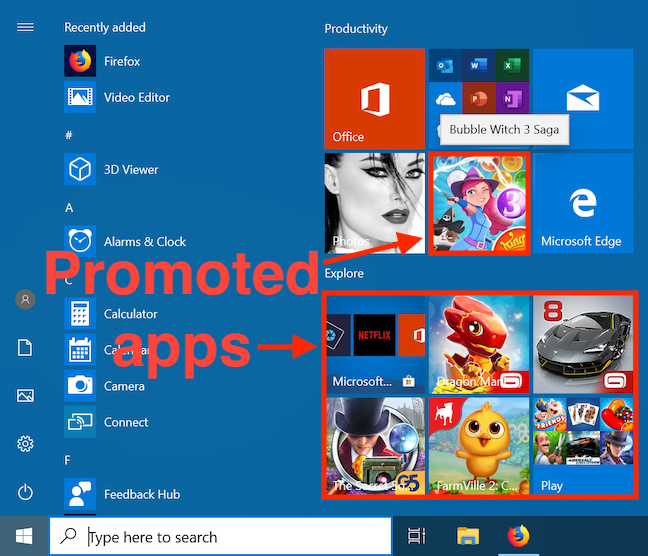Open the Microsoft Edge tile

[x=582, y=203]
